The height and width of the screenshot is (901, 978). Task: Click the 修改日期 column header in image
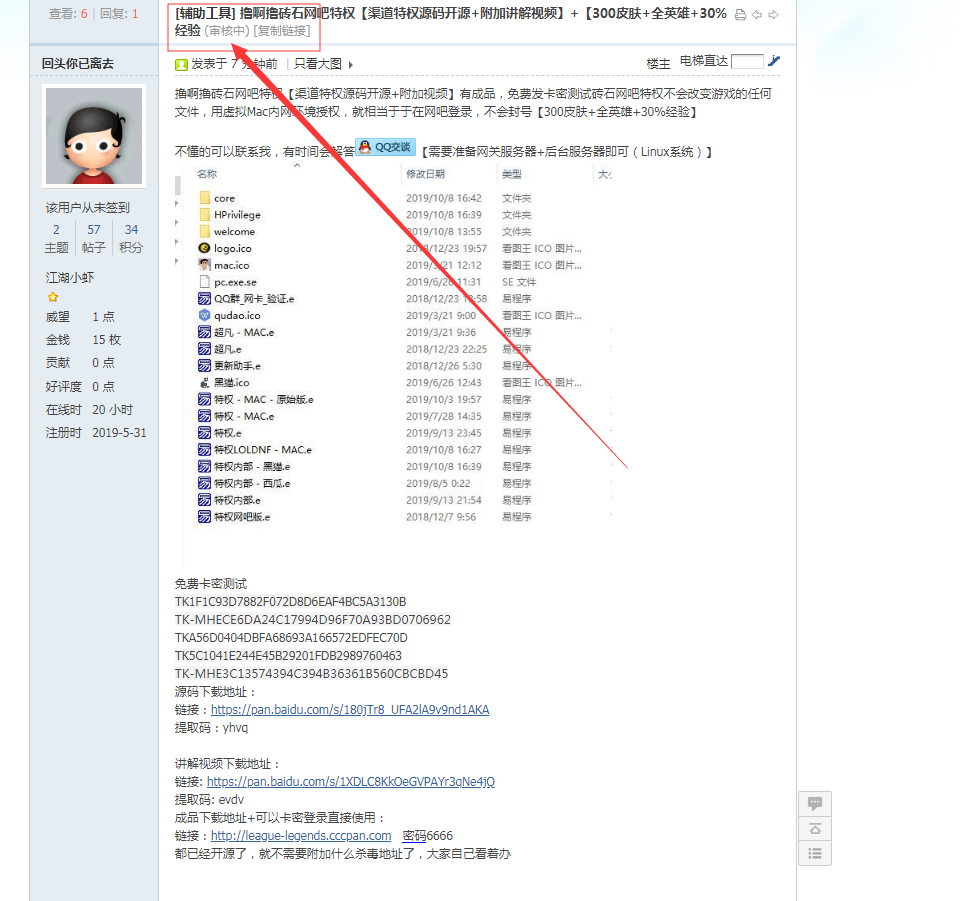[x=425, y=174]
